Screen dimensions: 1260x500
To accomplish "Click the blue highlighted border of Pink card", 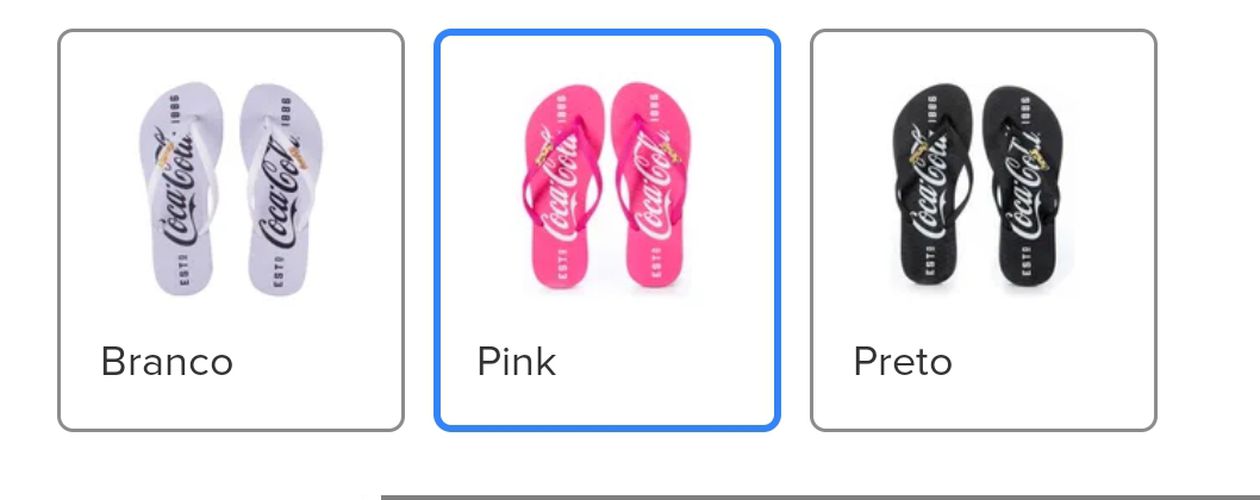I will [x=607, y=32].
